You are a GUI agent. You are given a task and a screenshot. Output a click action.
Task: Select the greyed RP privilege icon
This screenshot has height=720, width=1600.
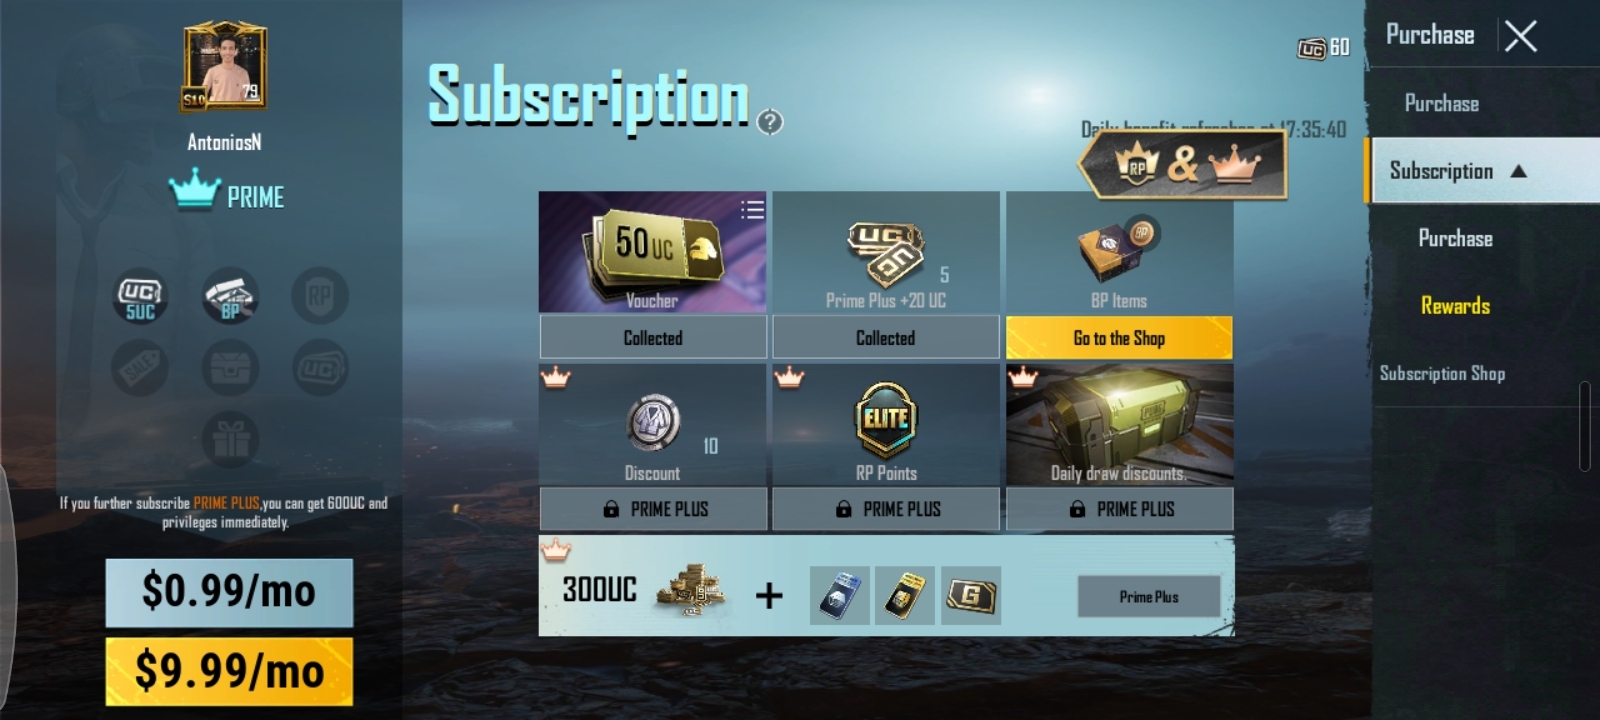(320, 296)
